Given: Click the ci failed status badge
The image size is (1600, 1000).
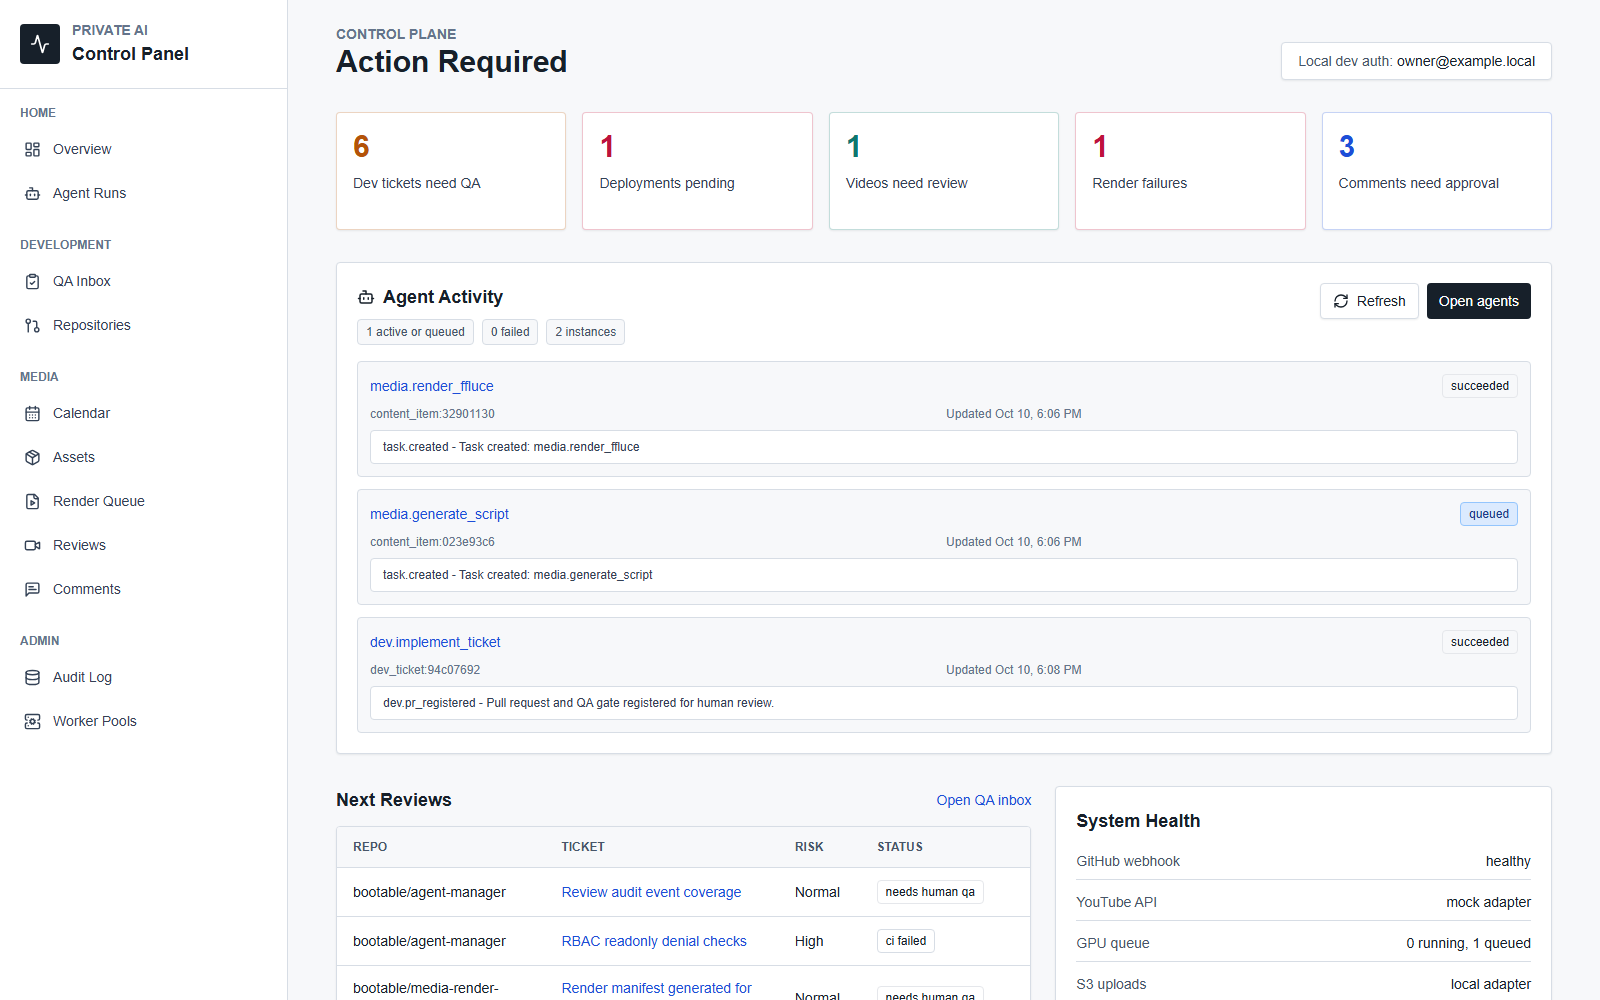Looking at the screenshot, I should (906, 941).
